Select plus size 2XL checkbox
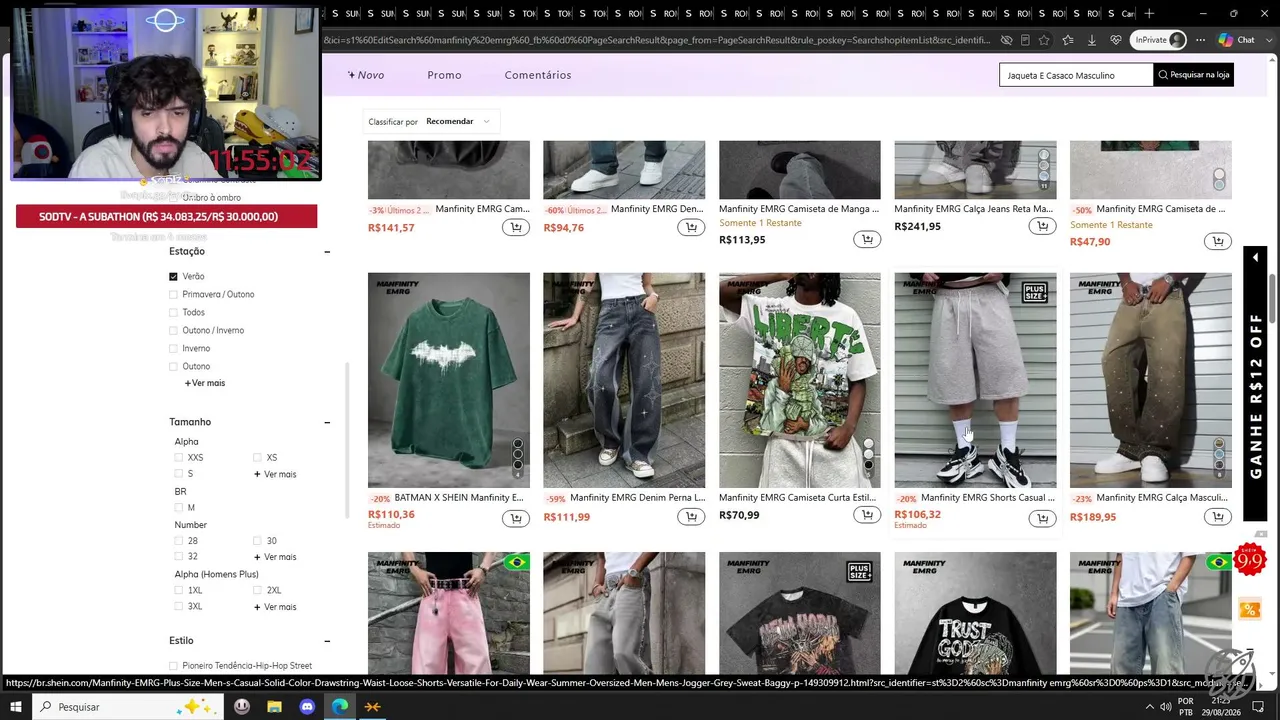The image size is (1280, 720). pos(257,591)
